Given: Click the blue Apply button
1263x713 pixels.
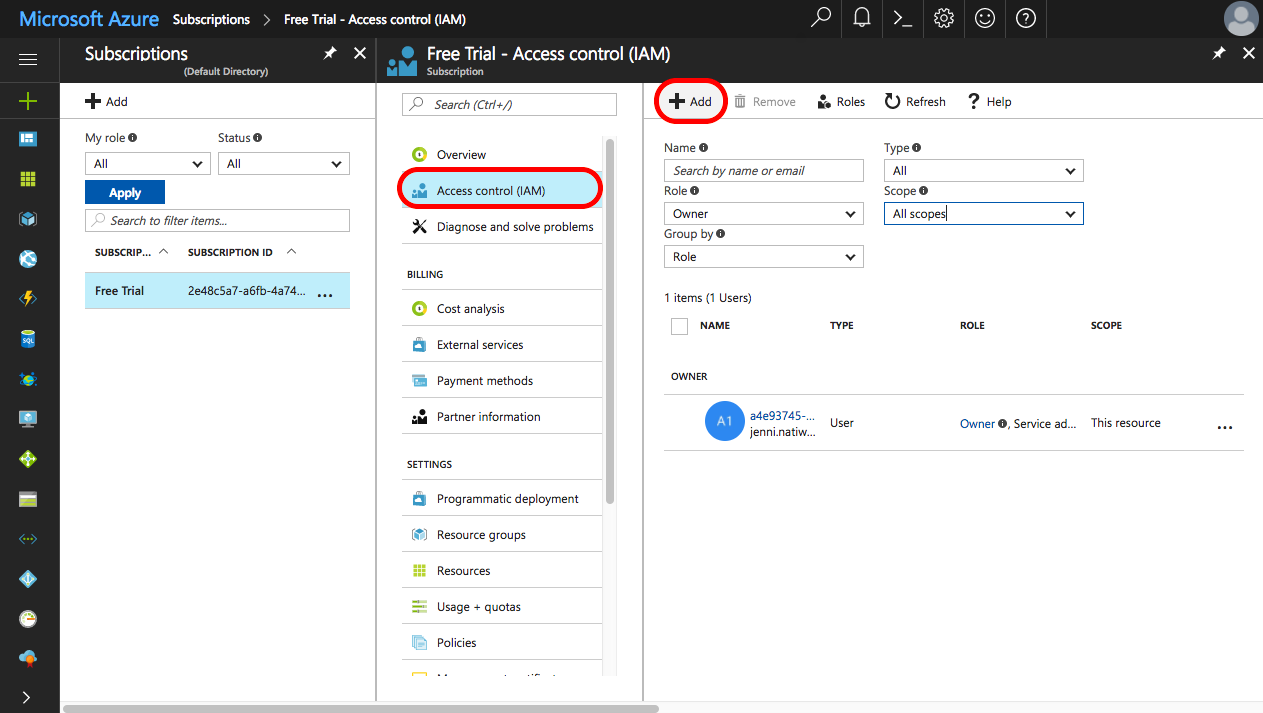Looking at the screenshot, I should tap(125, 193).
